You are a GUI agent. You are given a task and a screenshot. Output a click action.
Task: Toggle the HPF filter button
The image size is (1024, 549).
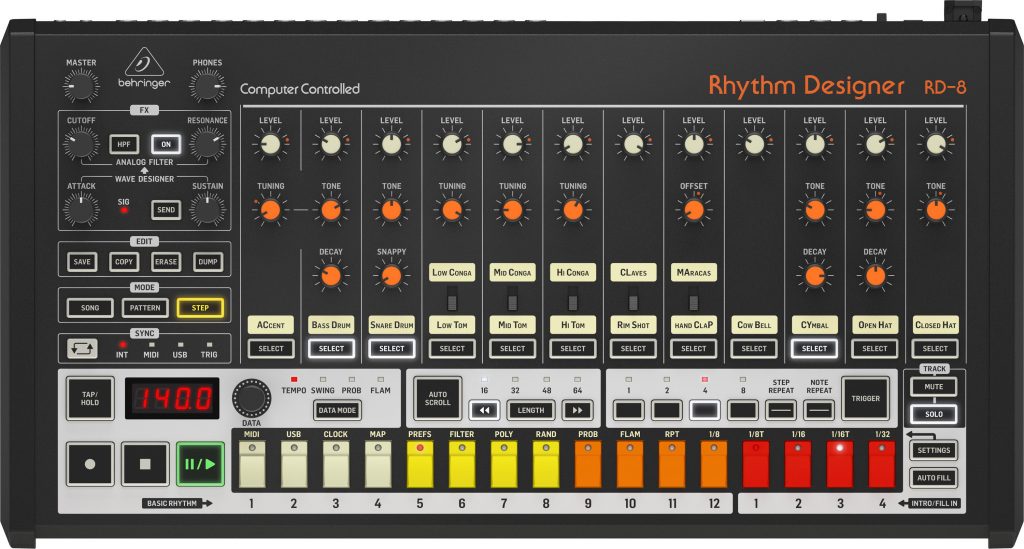pyautogui.click(x=124, y=144)
